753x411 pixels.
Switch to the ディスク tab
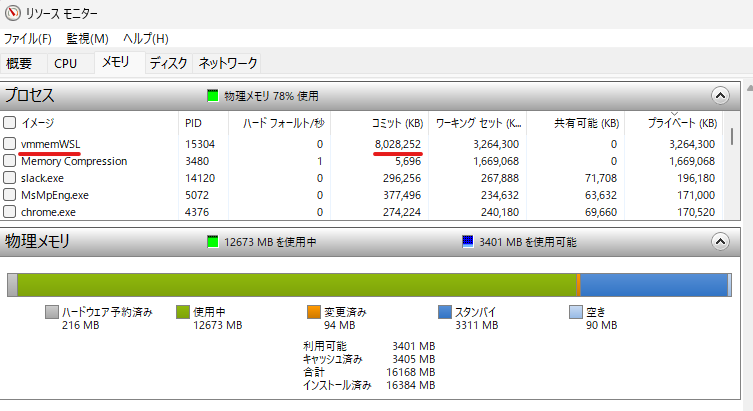pos(168,63)
